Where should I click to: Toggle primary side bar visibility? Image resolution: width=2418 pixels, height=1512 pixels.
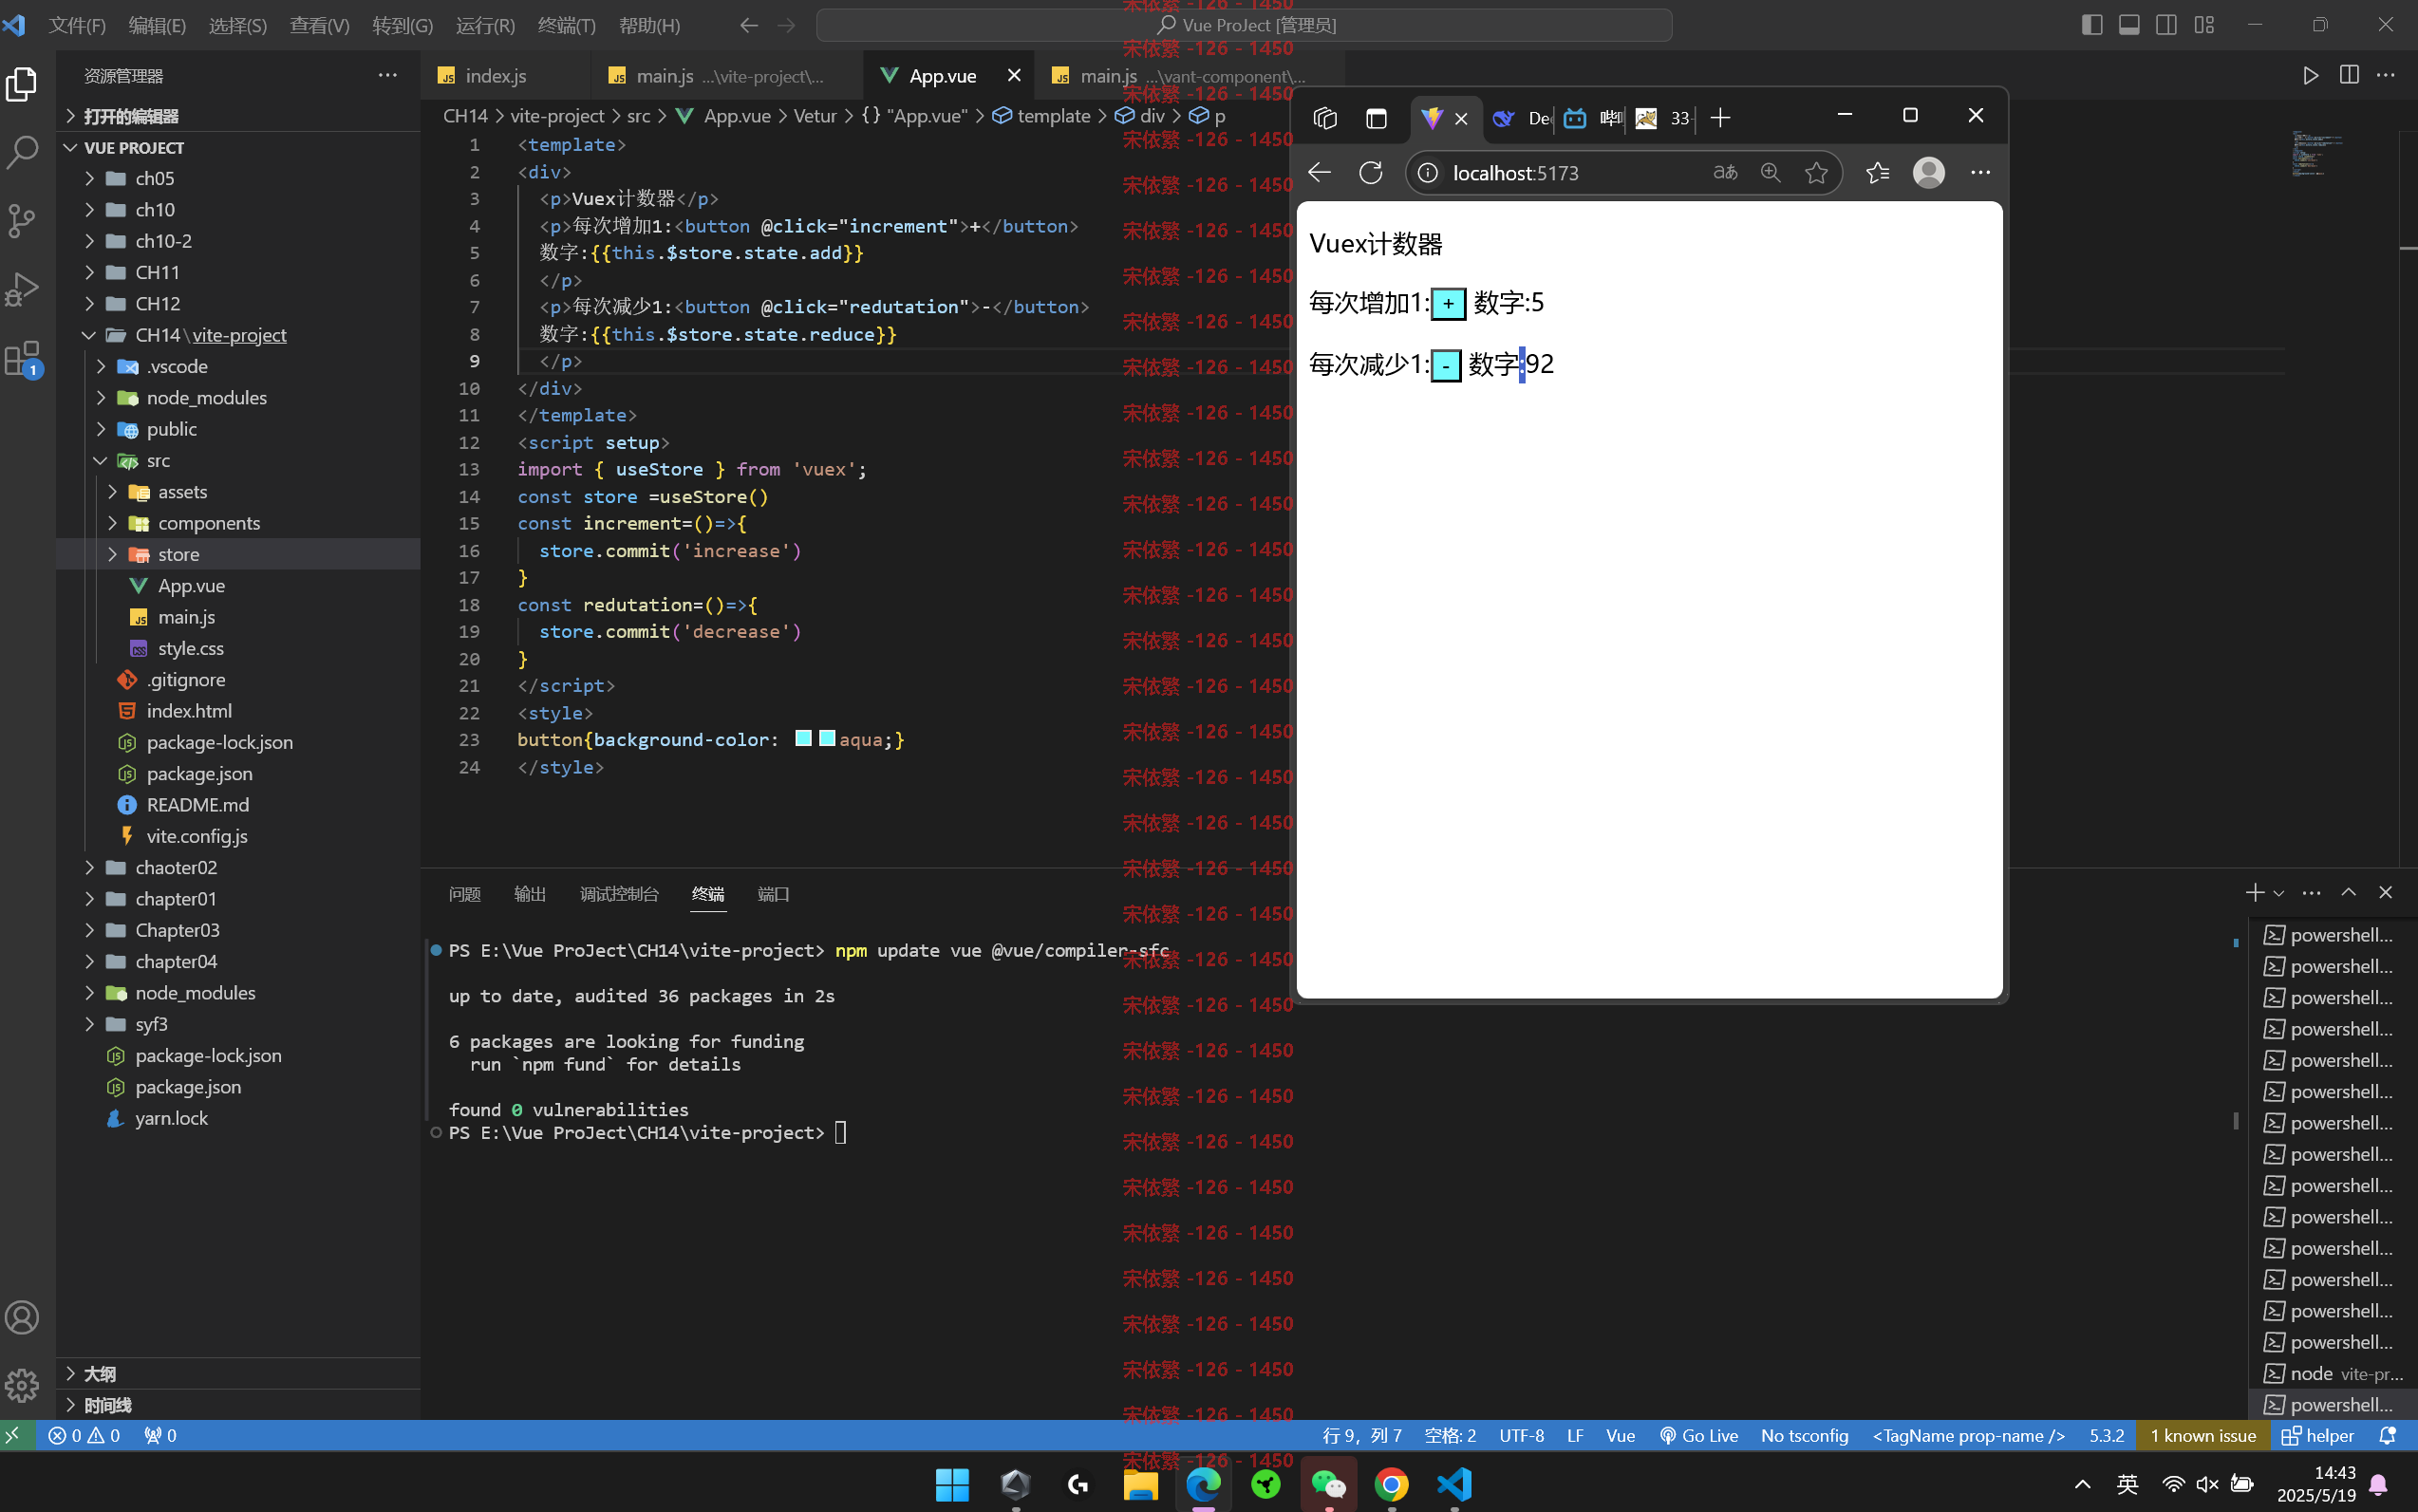point(2092,25)
